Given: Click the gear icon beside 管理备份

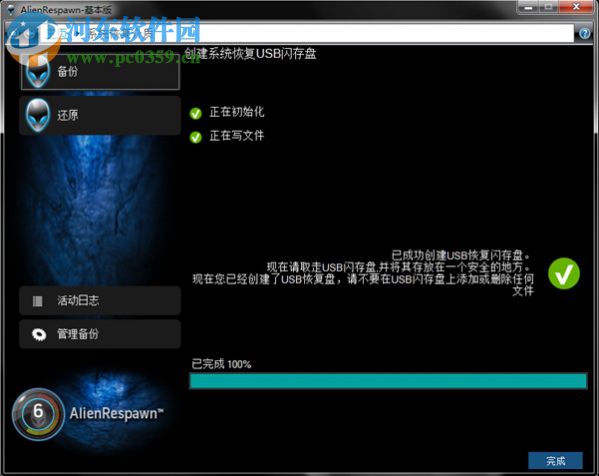Looking at the screenshot, I should [39, 335].
